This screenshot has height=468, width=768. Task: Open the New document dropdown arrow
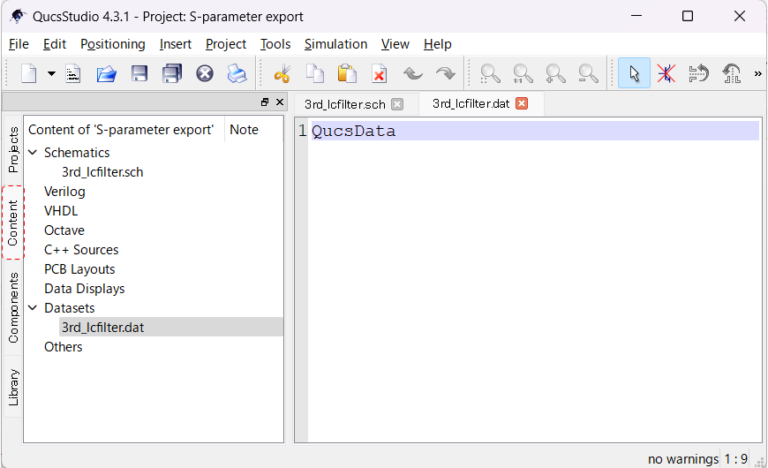tap(51, 74)
